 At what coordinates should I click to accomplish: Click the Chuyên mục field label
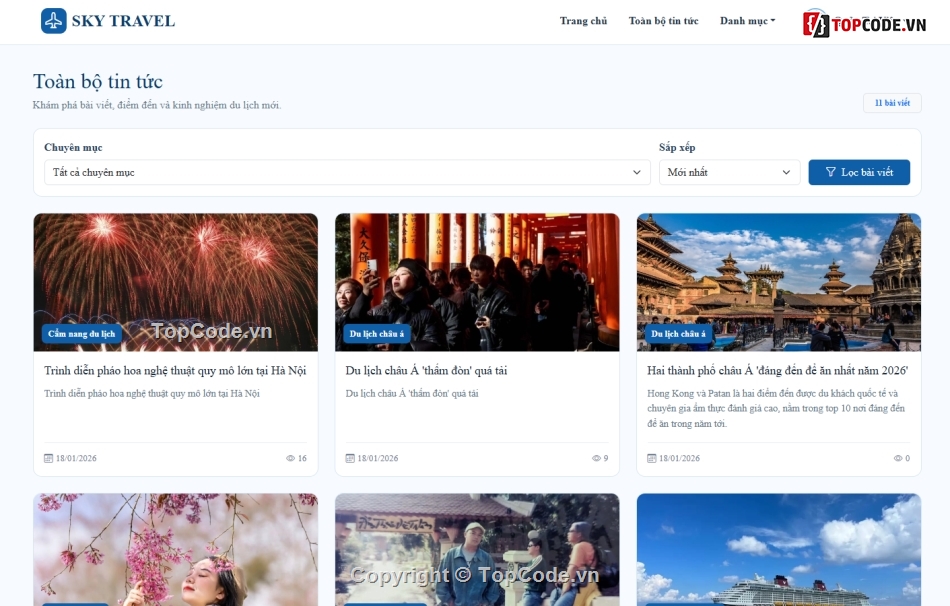tap(73, 147)
